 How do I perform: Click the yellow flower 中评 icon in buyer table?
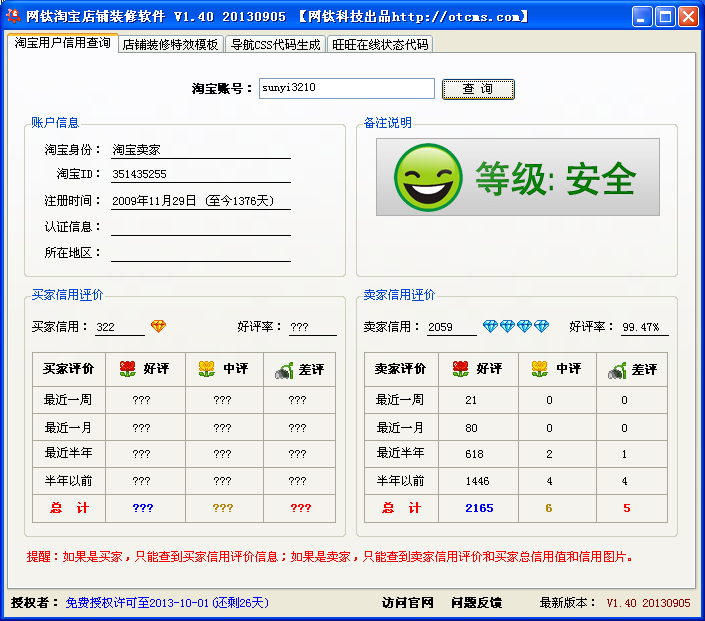point(207,369)
